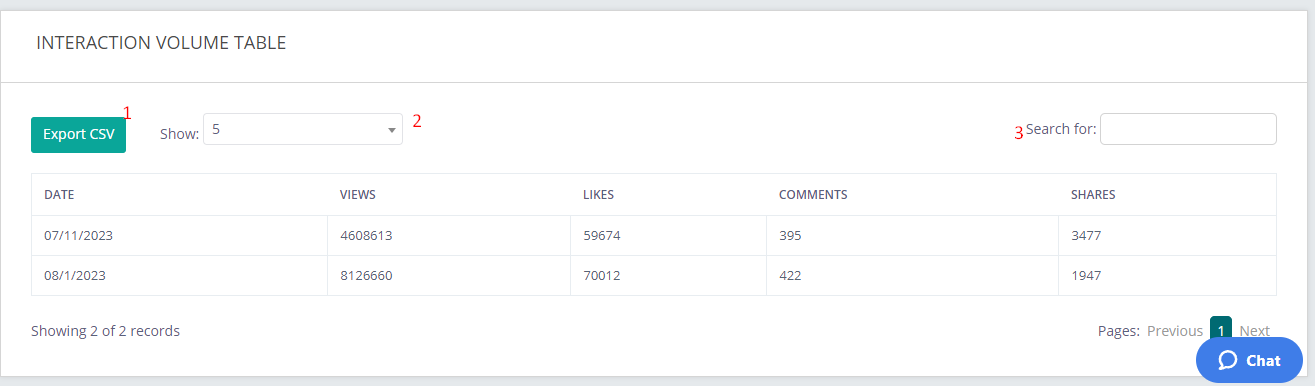The height and width of the screenshot is (386, 1315).
Task: Click the 70012 likes value
Action: pyautogui.click(x=602, y=275)
